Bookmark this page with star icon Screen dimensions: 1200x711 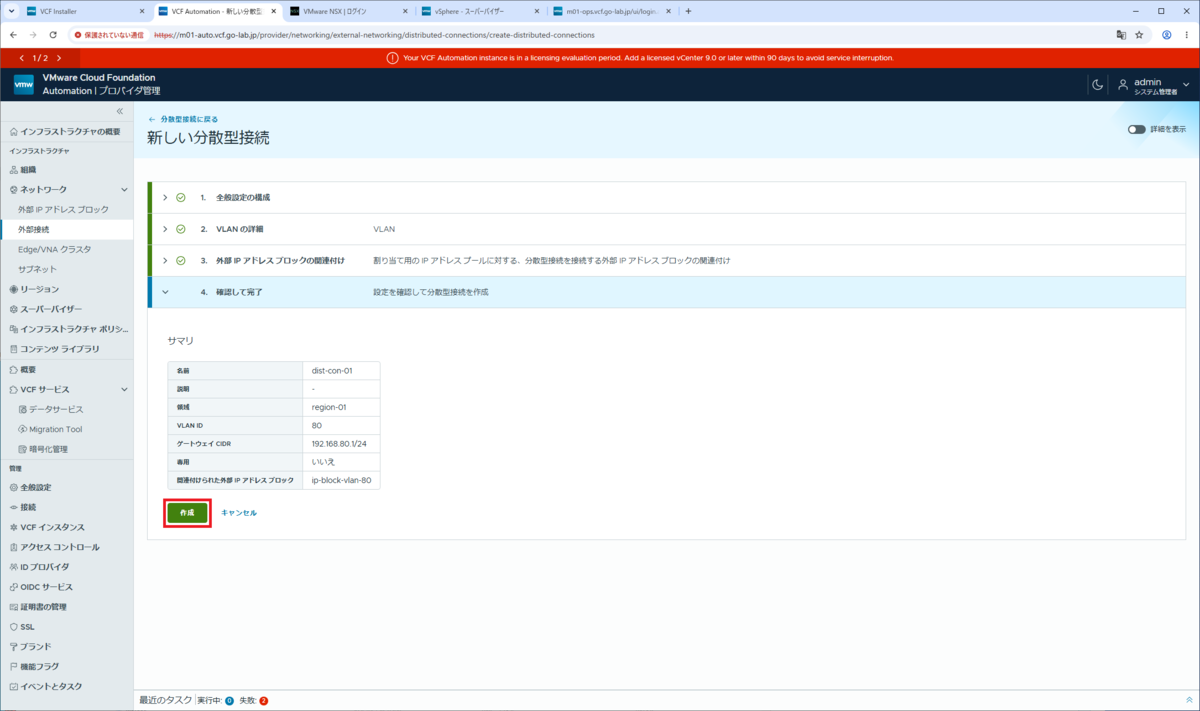coord(1139,34)
